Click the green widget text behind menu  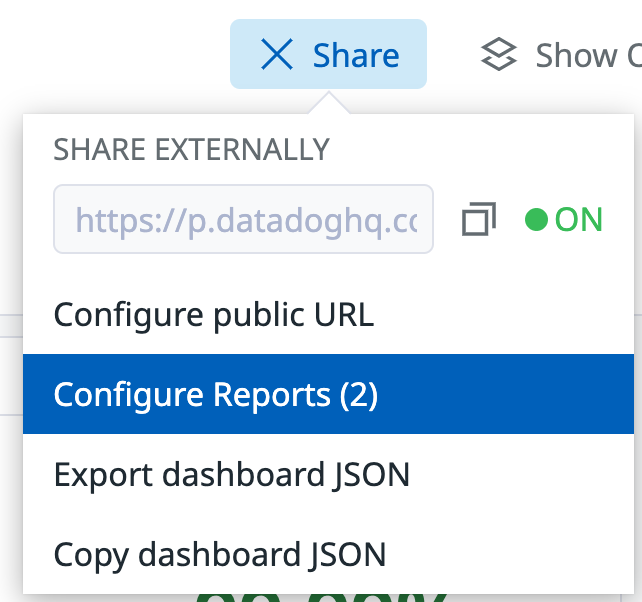(x=320, y=598)
